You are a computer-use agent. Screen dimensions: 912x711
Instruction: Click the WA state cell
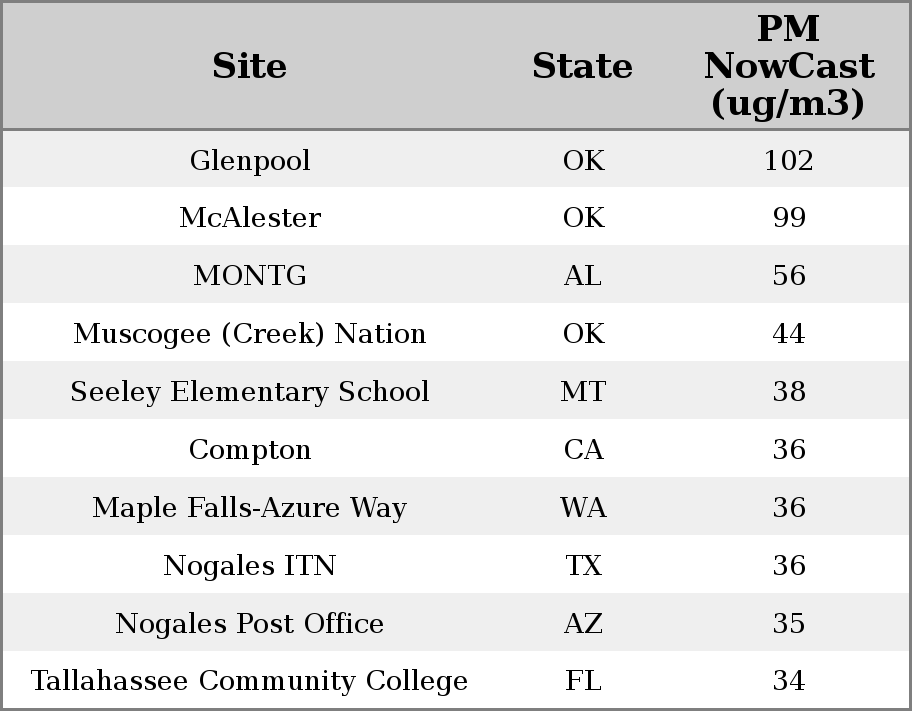coord(582,508)
